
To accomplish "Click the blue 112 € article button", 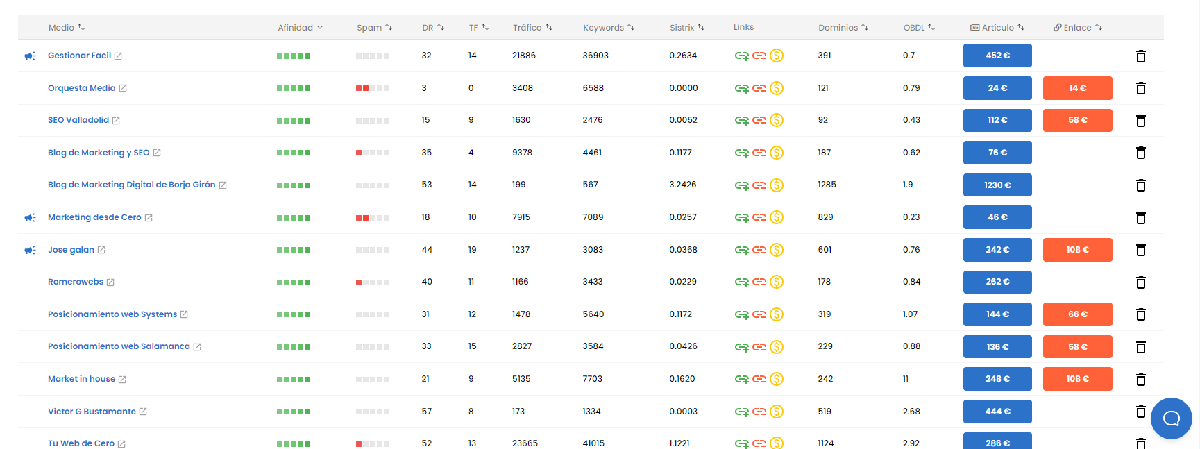I will 997,121.
